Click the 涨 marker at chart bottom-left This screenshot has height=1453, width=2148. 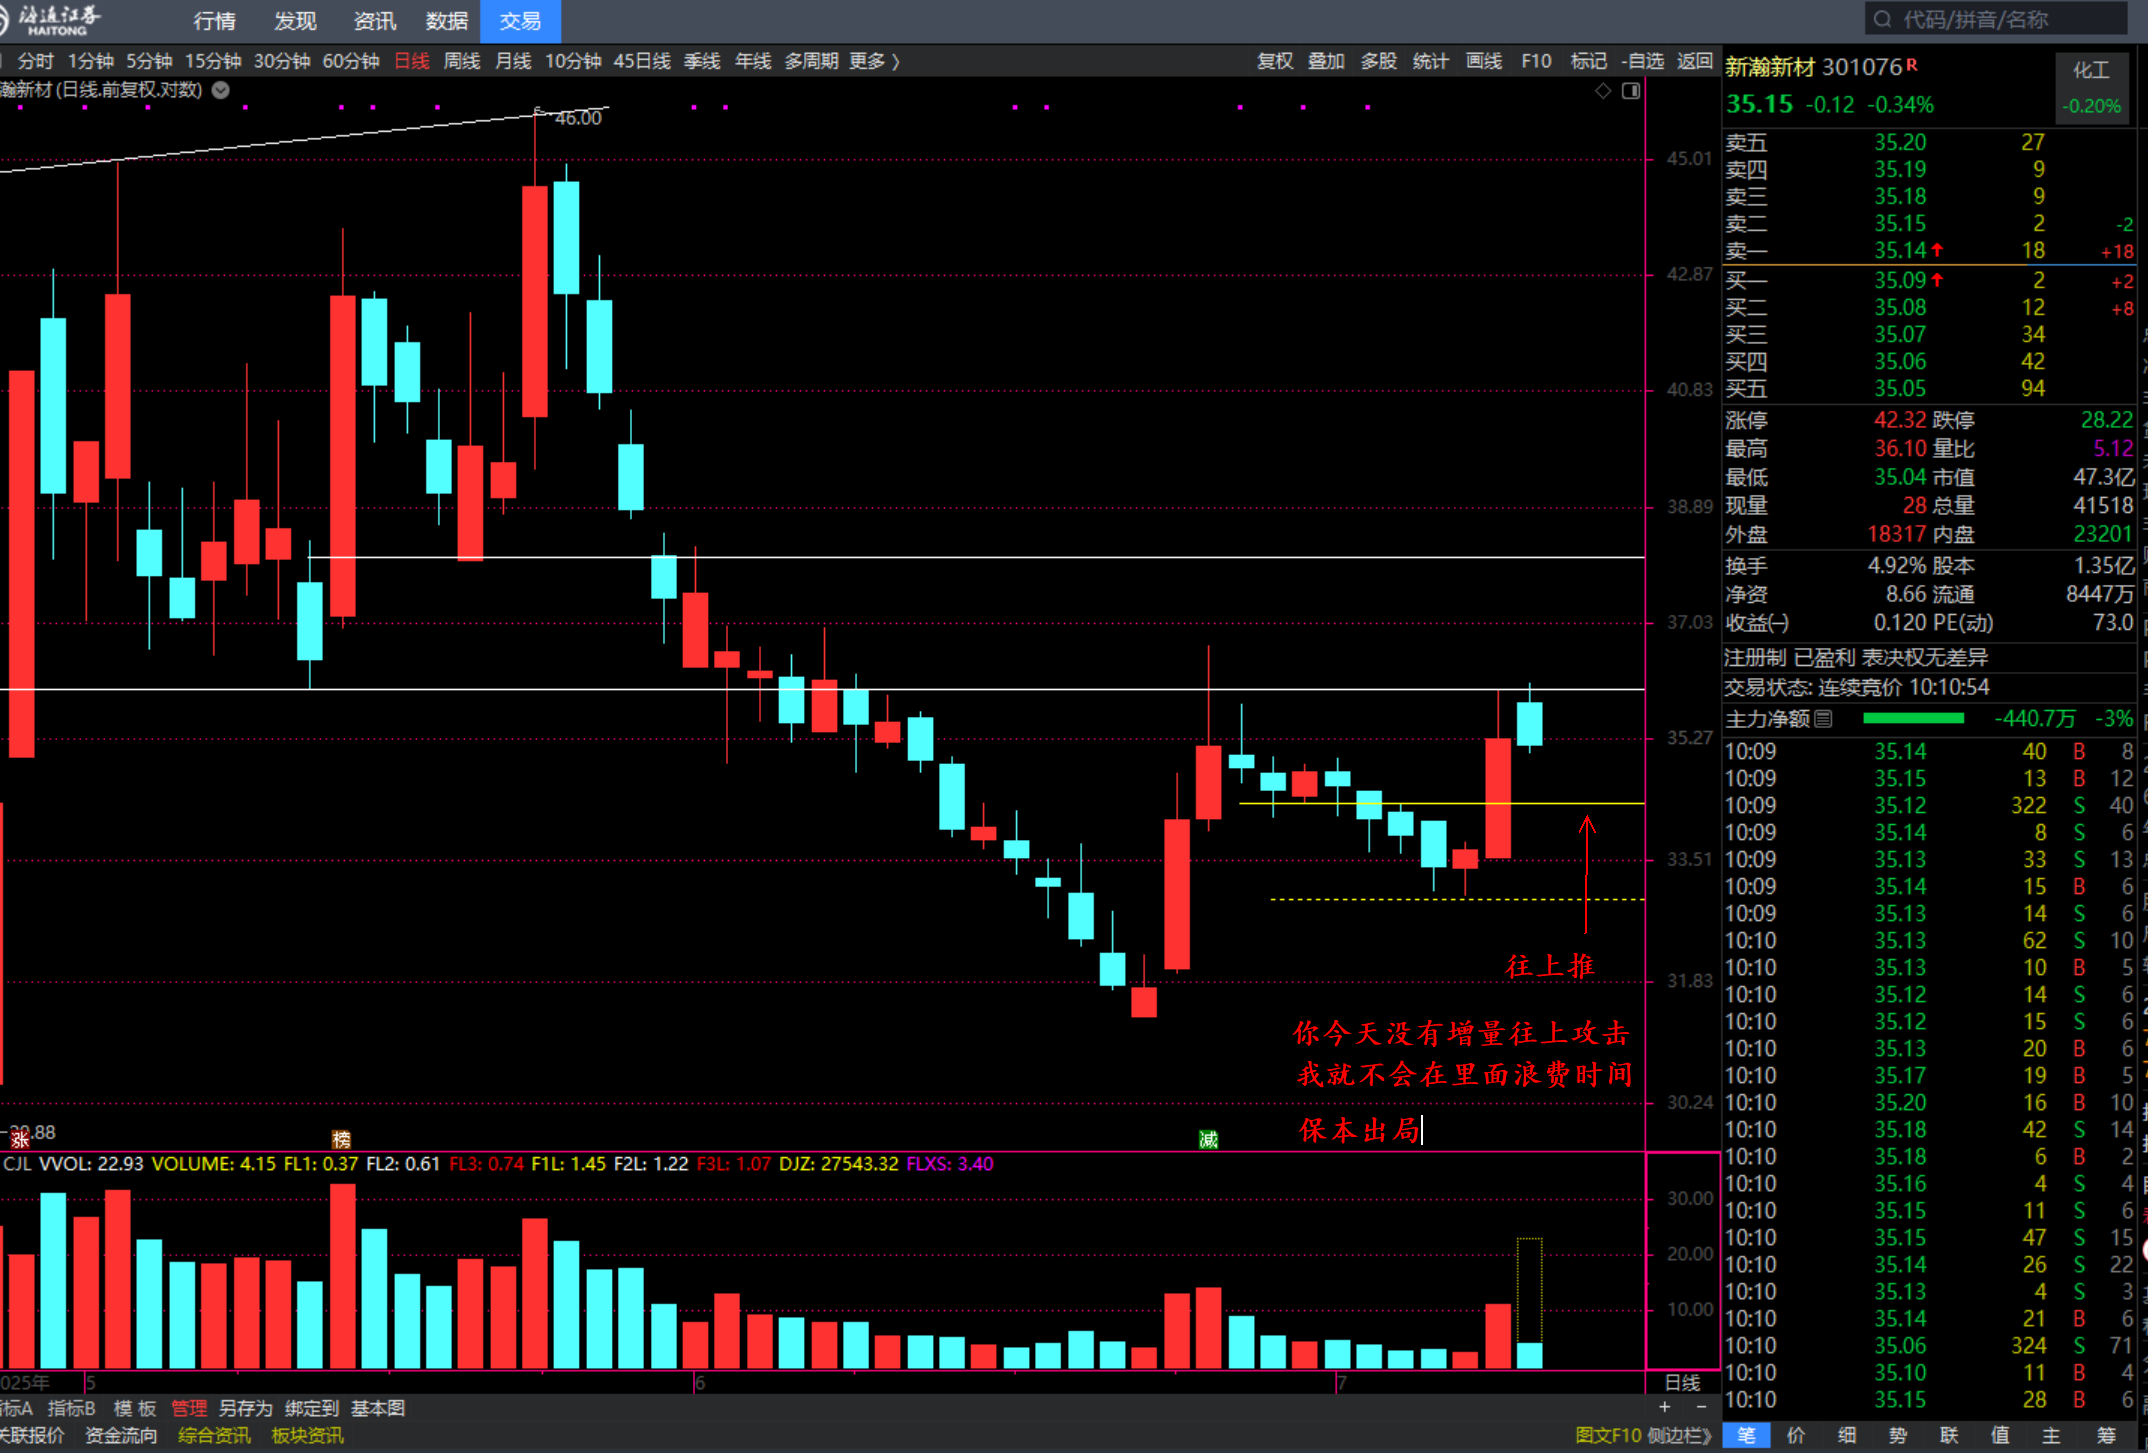[x=19, y=1139]
